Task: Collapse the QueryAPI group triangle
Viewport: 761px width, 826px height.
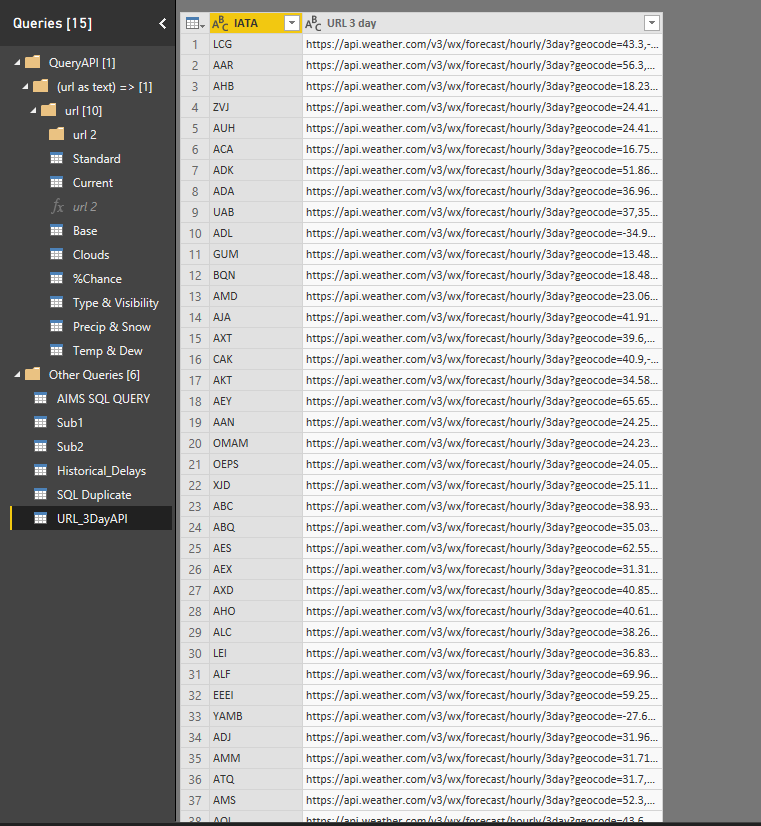Action: click(17, 63)
